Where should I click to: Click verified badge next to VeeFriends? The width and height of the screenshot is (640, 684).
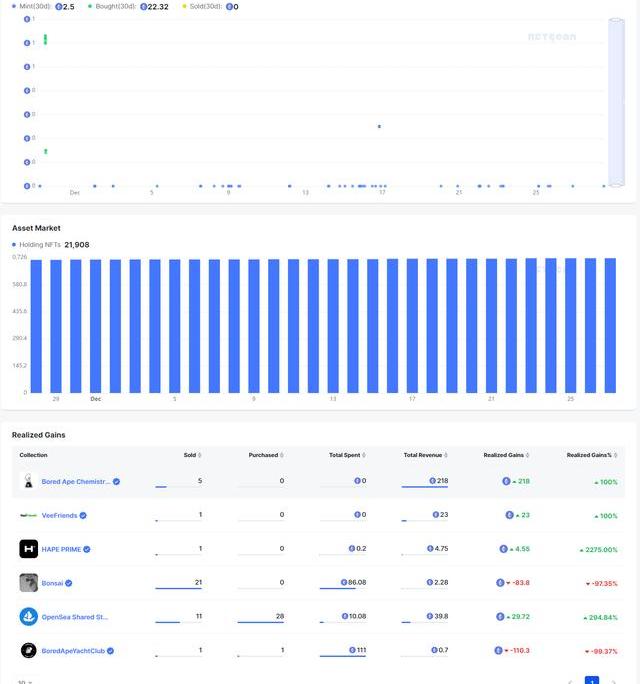83,516
